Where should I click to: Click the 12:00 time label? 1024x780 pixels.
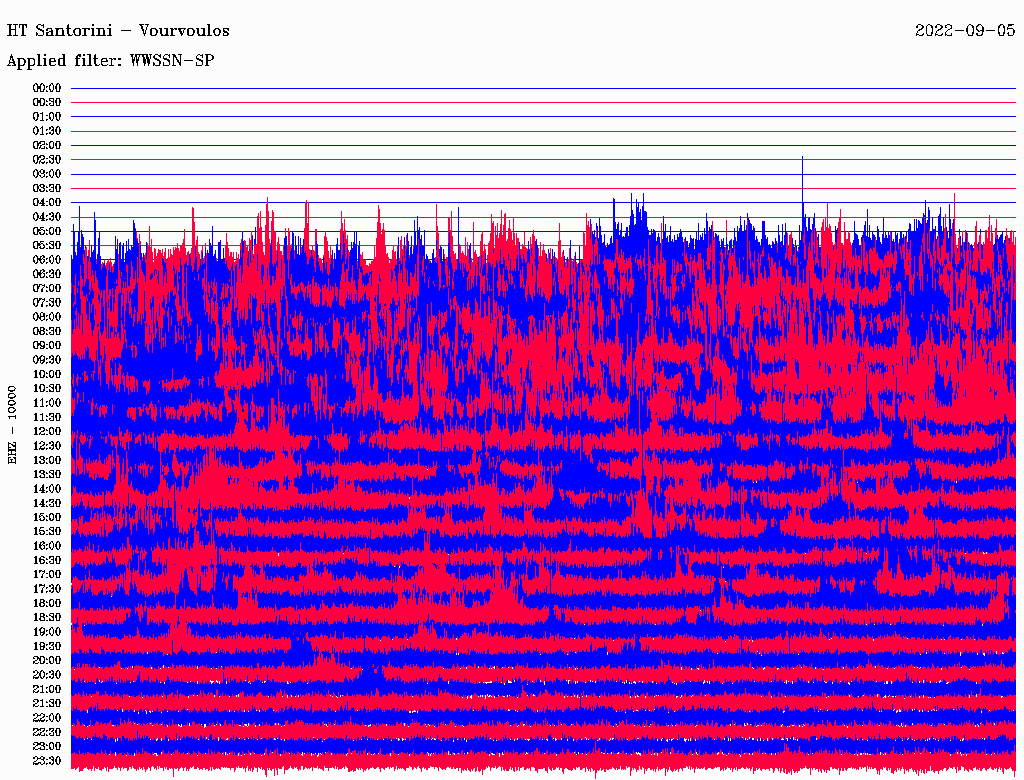click(47, 432)
